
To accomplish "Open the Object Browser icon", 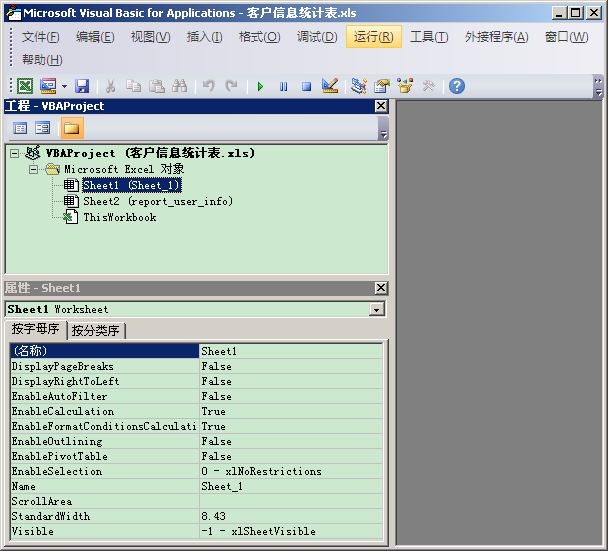I will pyautogui.click(x=405, y=86).
